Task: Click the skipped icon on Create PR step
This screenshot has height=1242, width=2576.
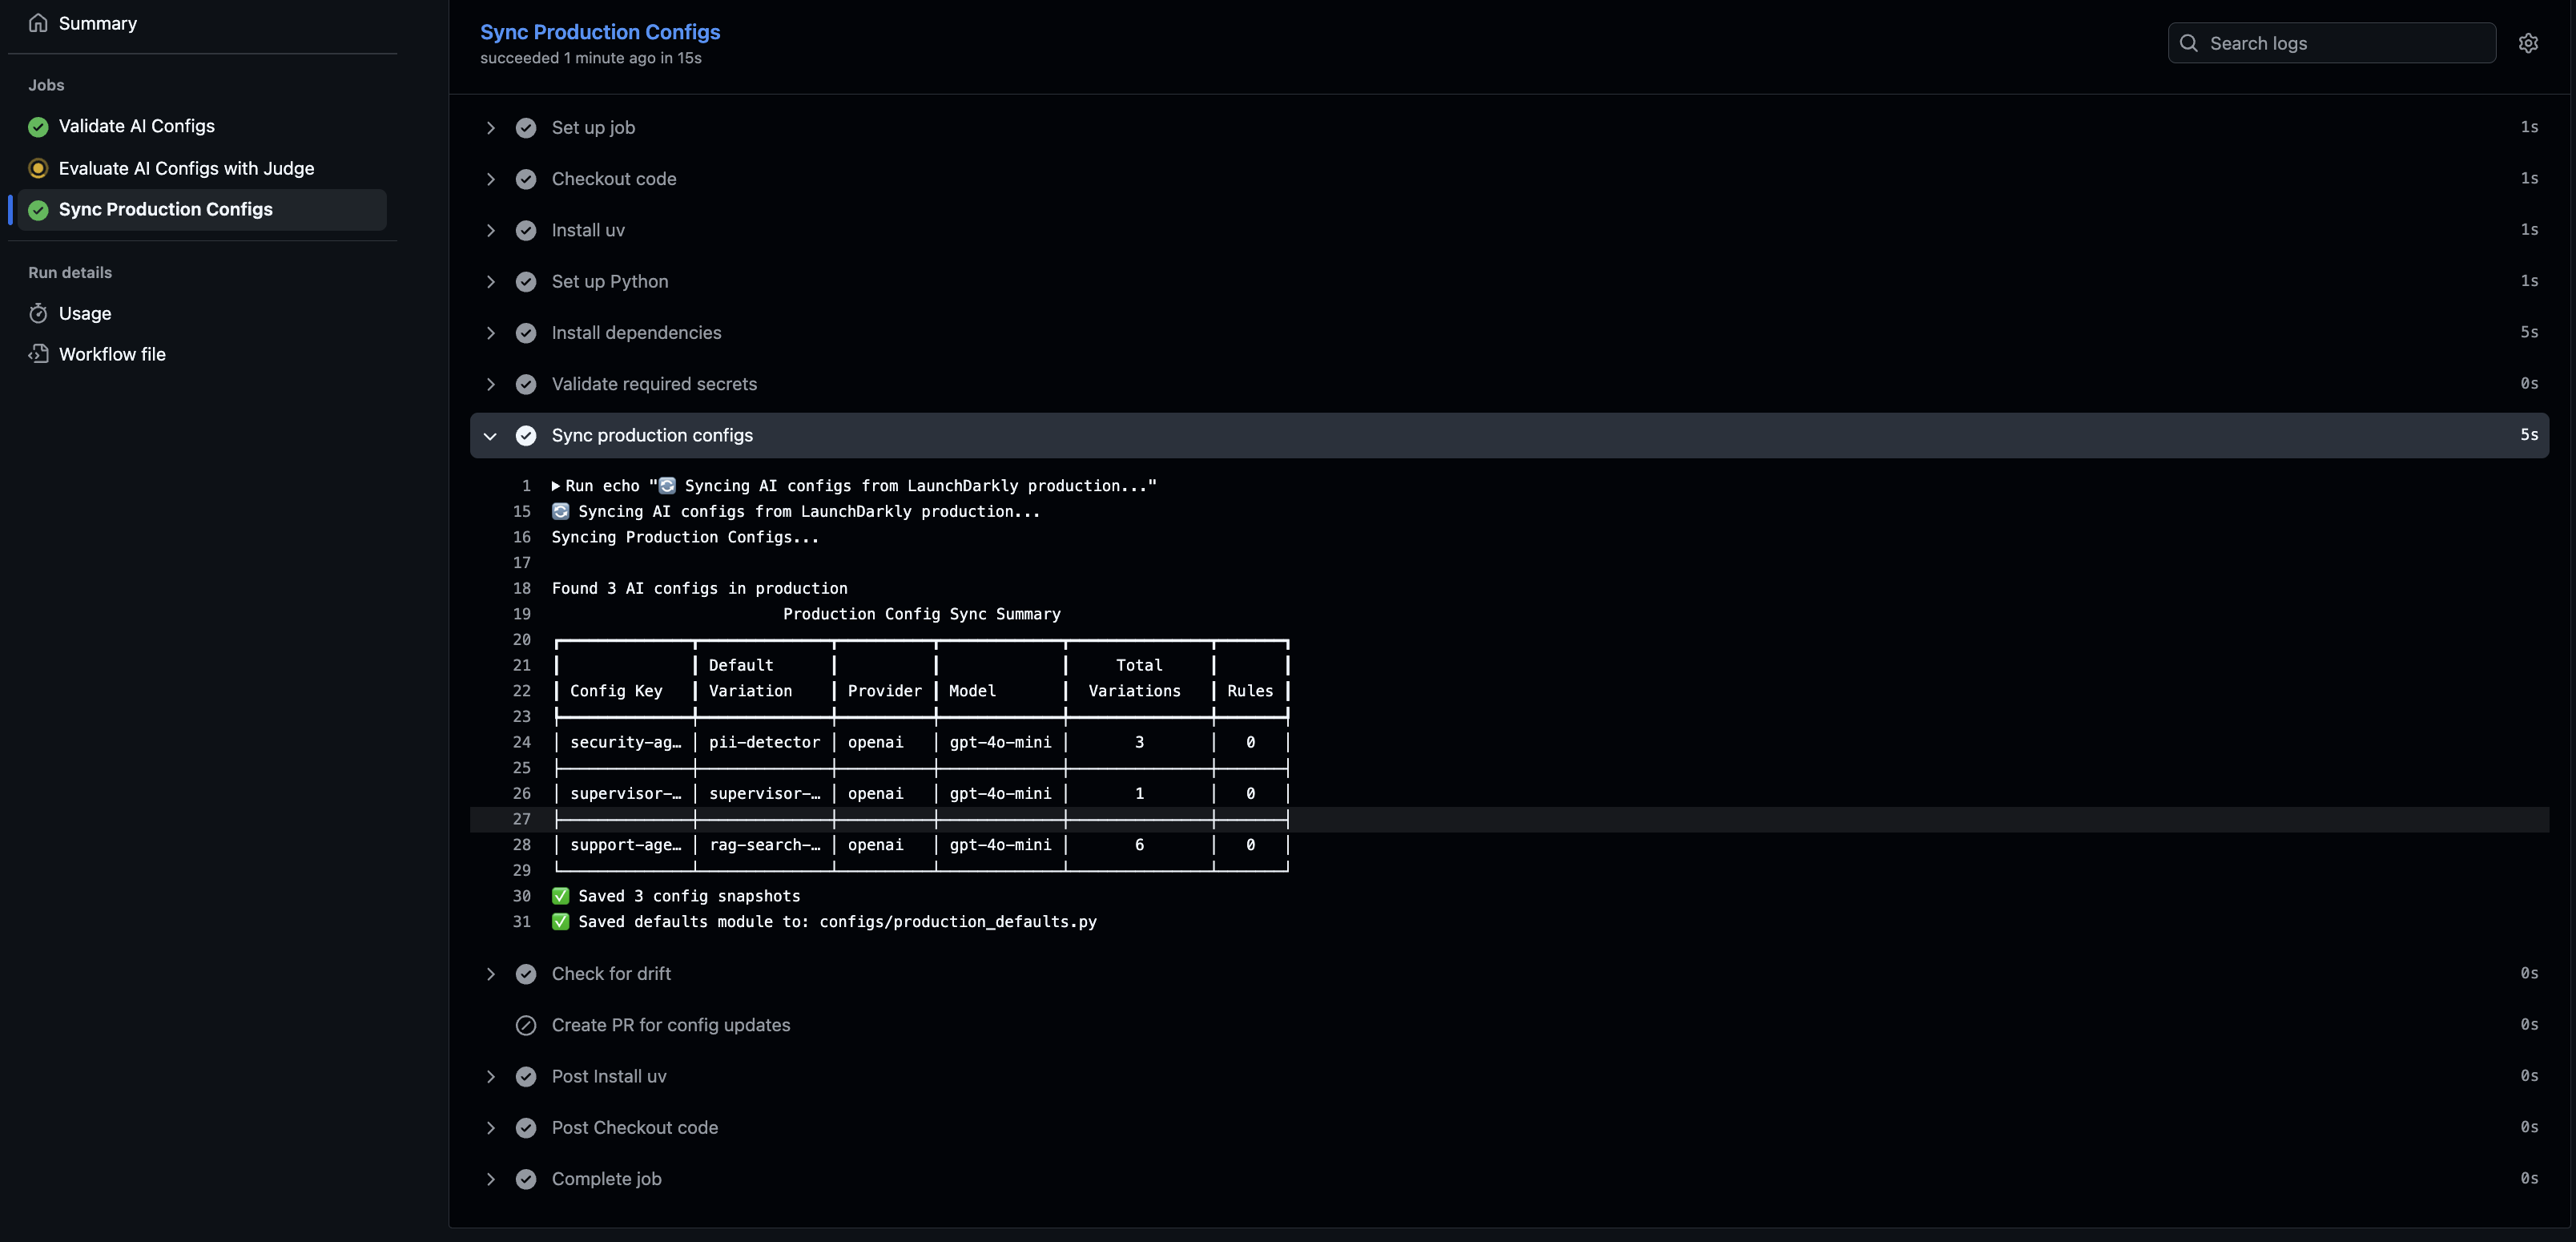Action: [526, 1025]
